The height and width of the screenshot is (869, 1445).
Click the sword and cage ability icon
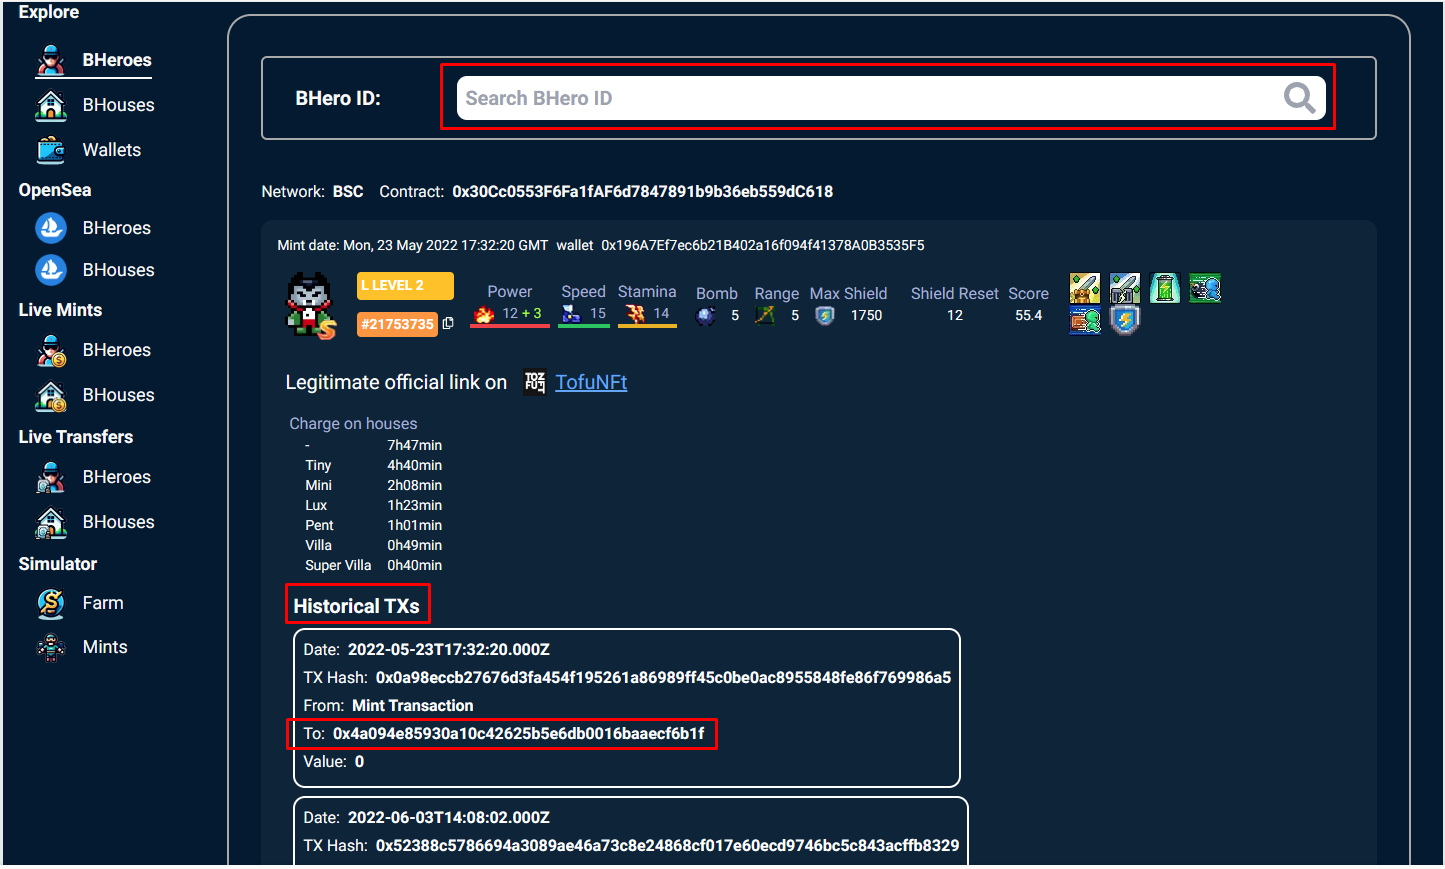1125,288
